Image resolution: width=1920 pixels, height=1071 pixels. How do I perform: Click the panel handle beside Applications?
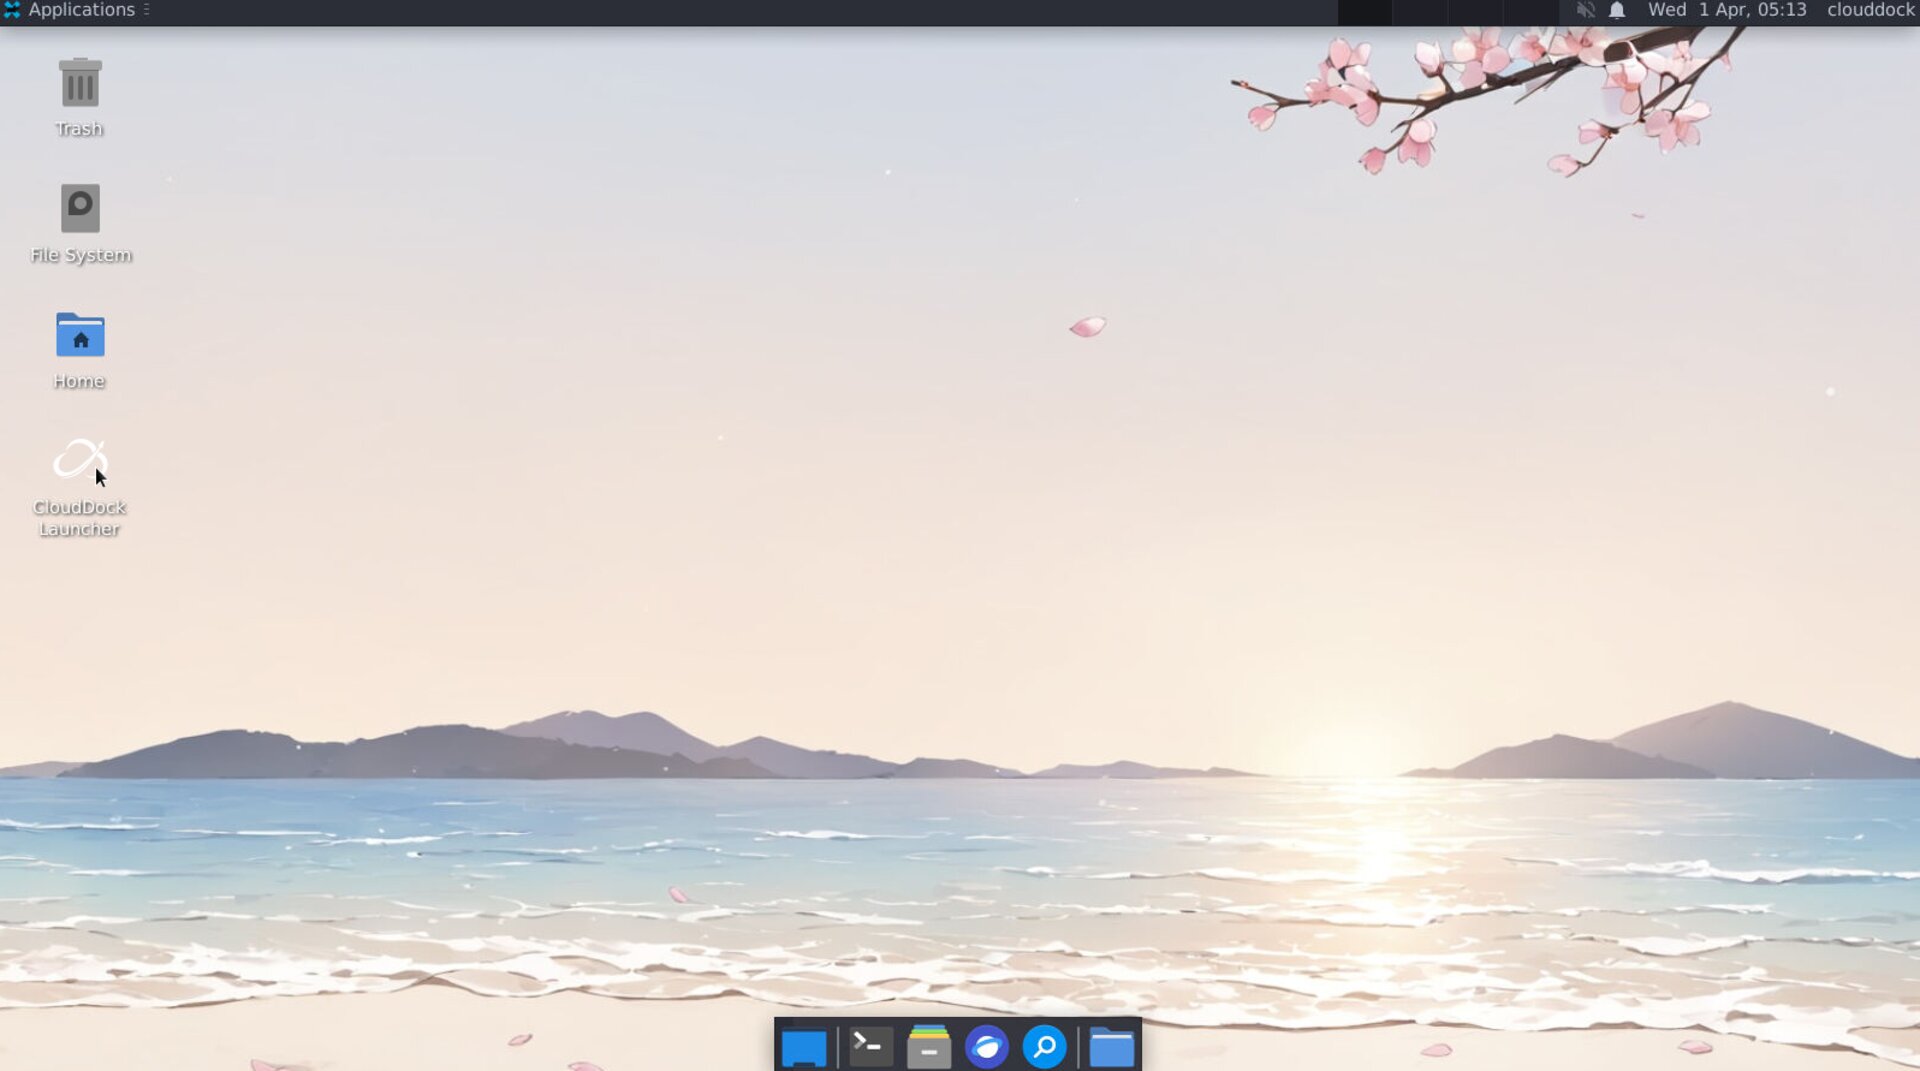pos(146,10)
